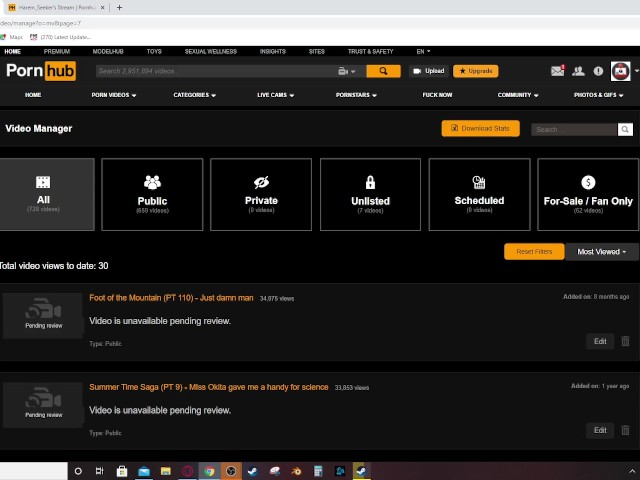Open Modelhub in the top bar

pos(108,51)
